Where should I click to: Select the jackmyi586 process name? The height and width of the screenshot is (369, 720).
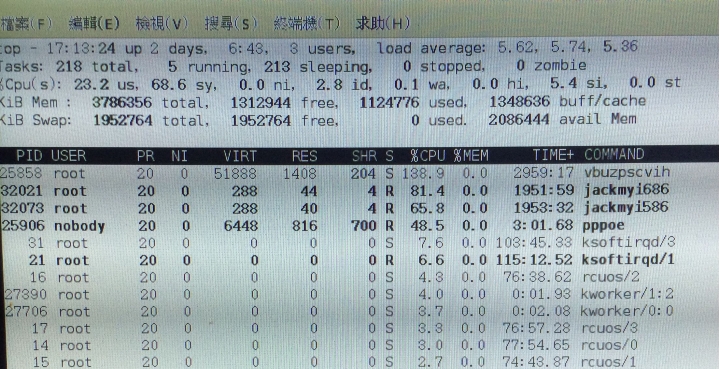[x=626, y=207]
